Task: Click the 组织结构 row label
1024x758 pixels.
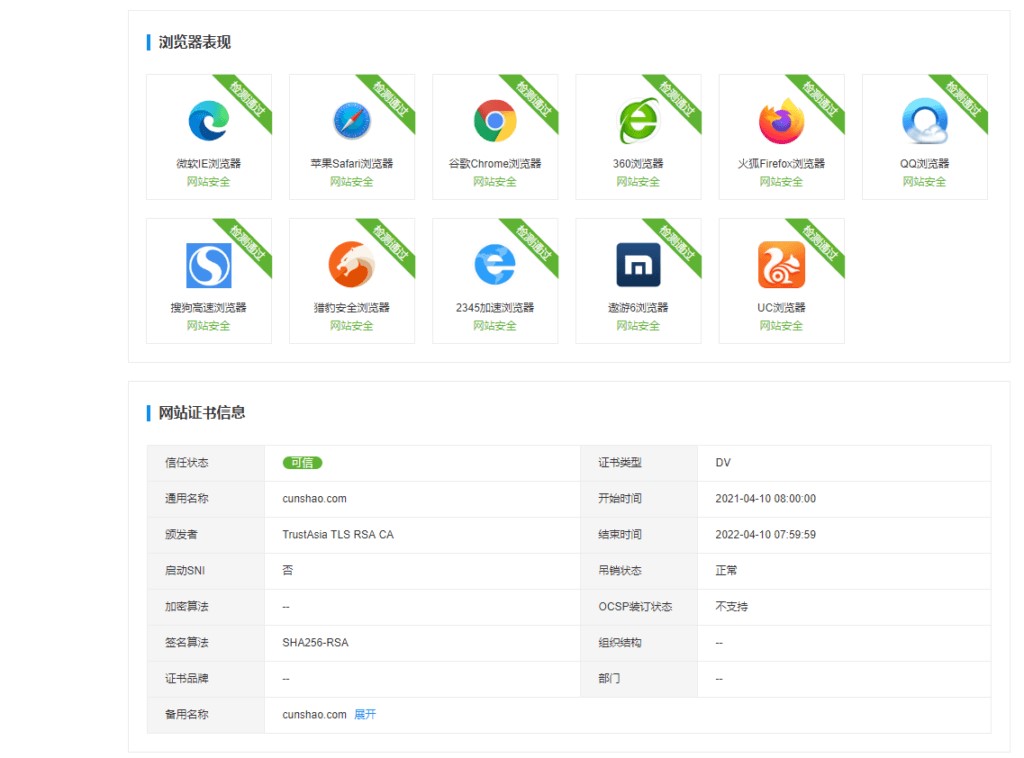Action: tap(620, 642)
